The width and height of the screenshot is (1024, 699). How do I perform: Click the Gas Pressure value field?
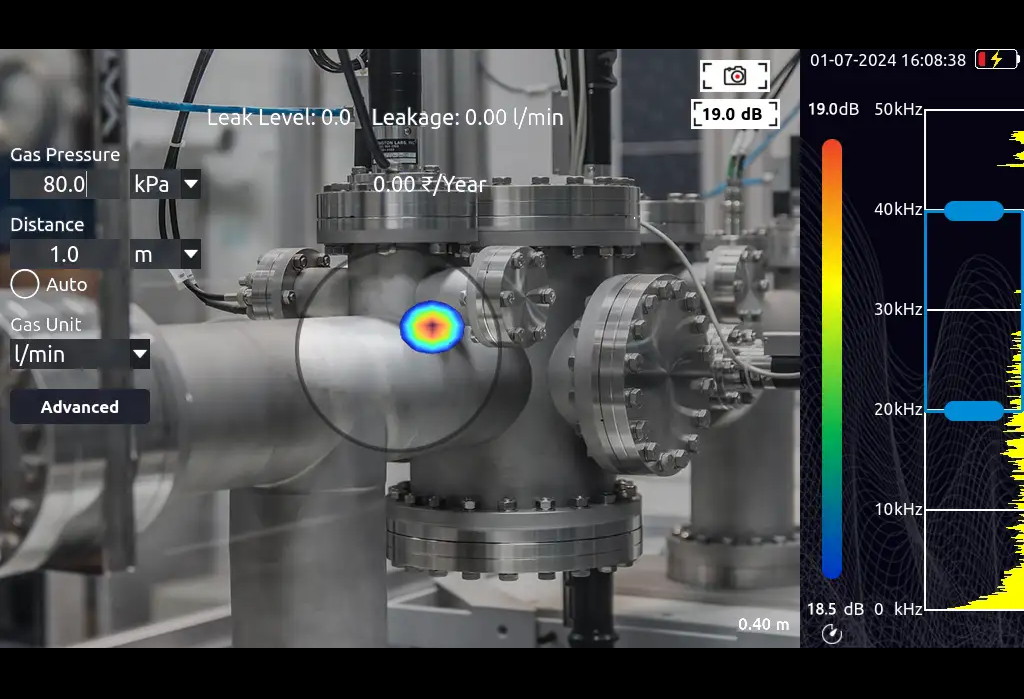tap(65, 184)
